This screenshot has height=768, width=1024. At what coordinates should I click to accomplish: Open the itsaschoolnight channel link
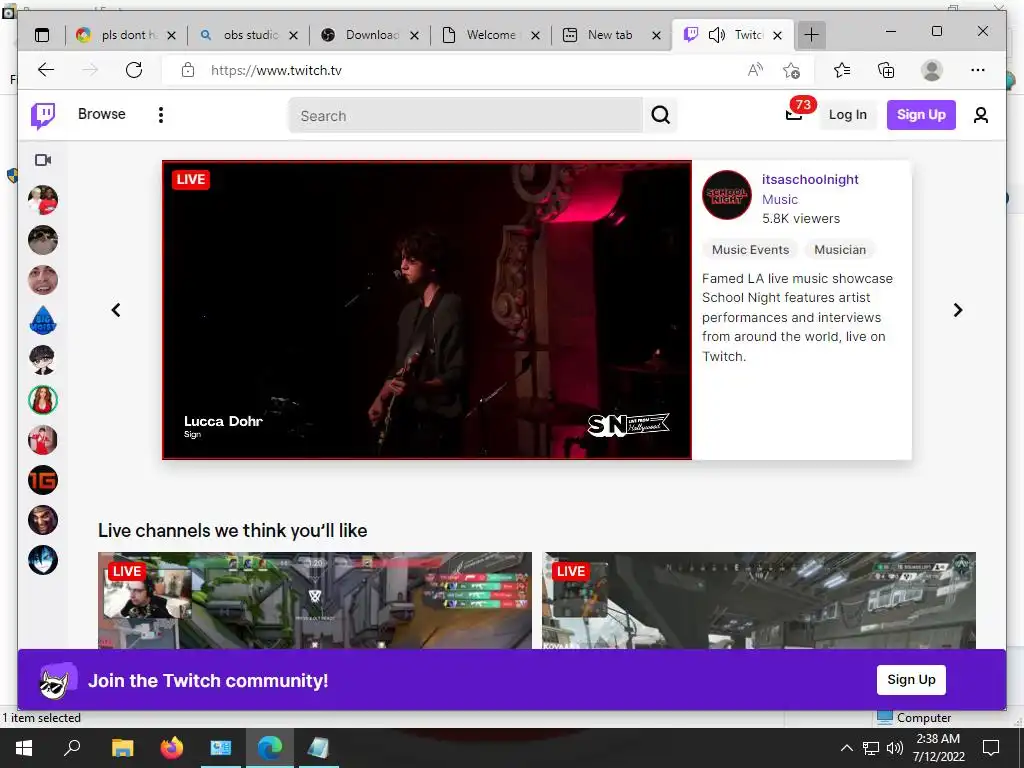click(810, 180)
